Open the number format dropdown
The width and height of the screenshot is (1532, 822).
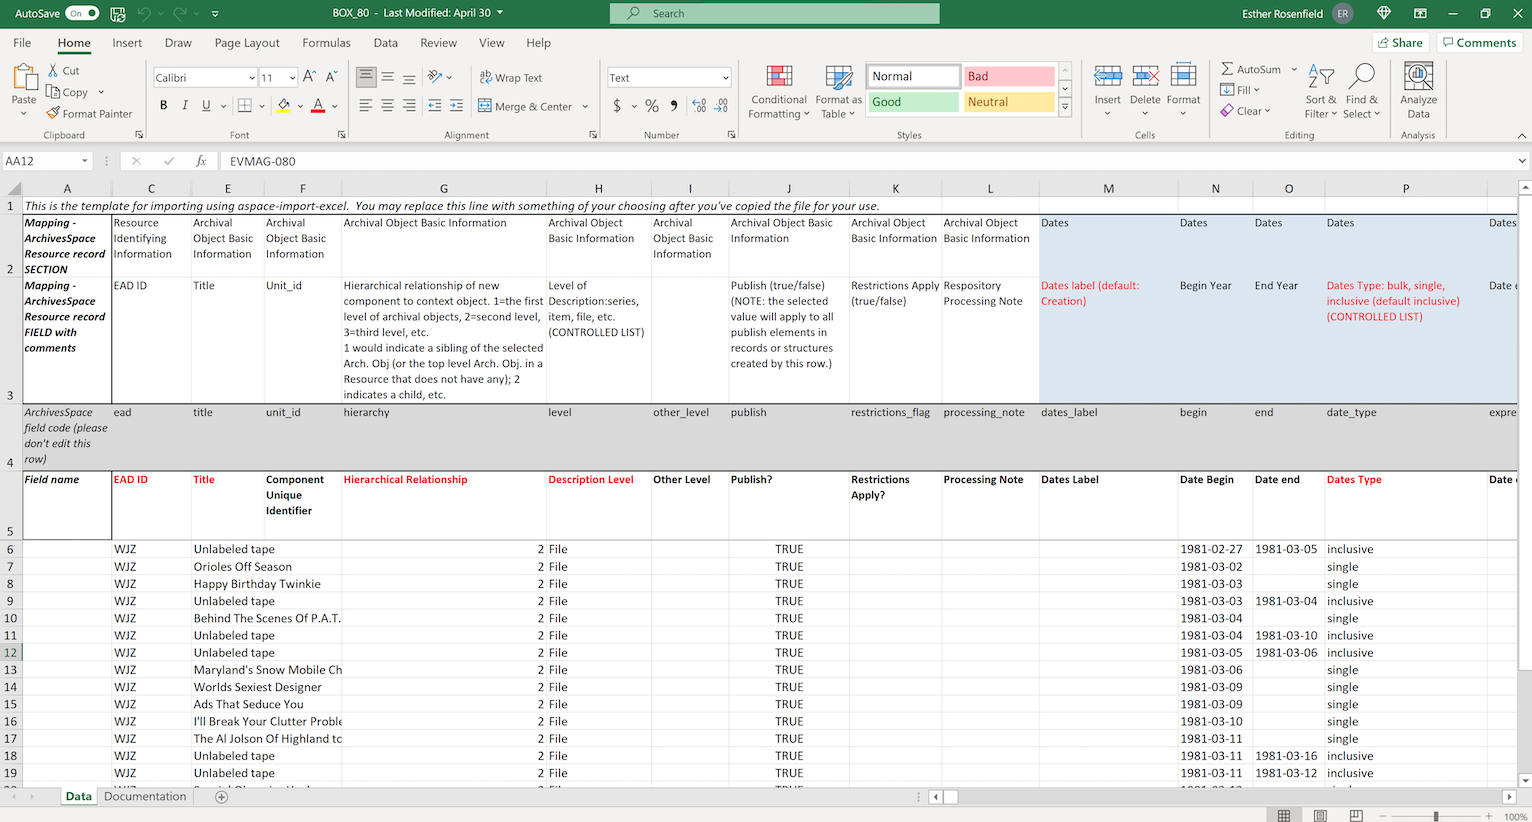[x=725, y=78]
